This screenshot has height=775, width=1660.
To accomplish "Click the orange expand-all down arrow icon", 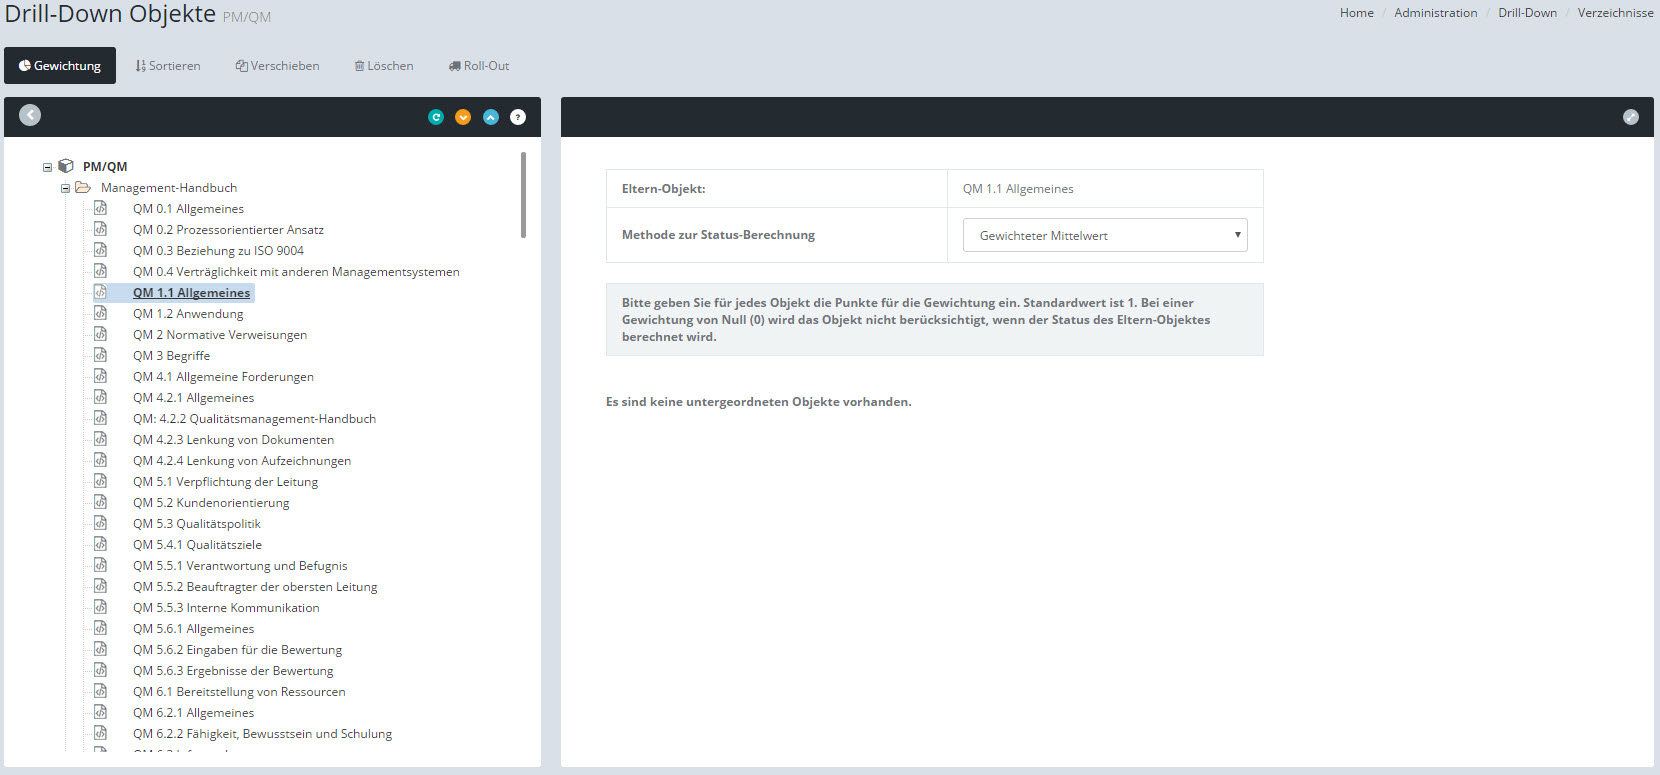I will click(x=463, y=117).
